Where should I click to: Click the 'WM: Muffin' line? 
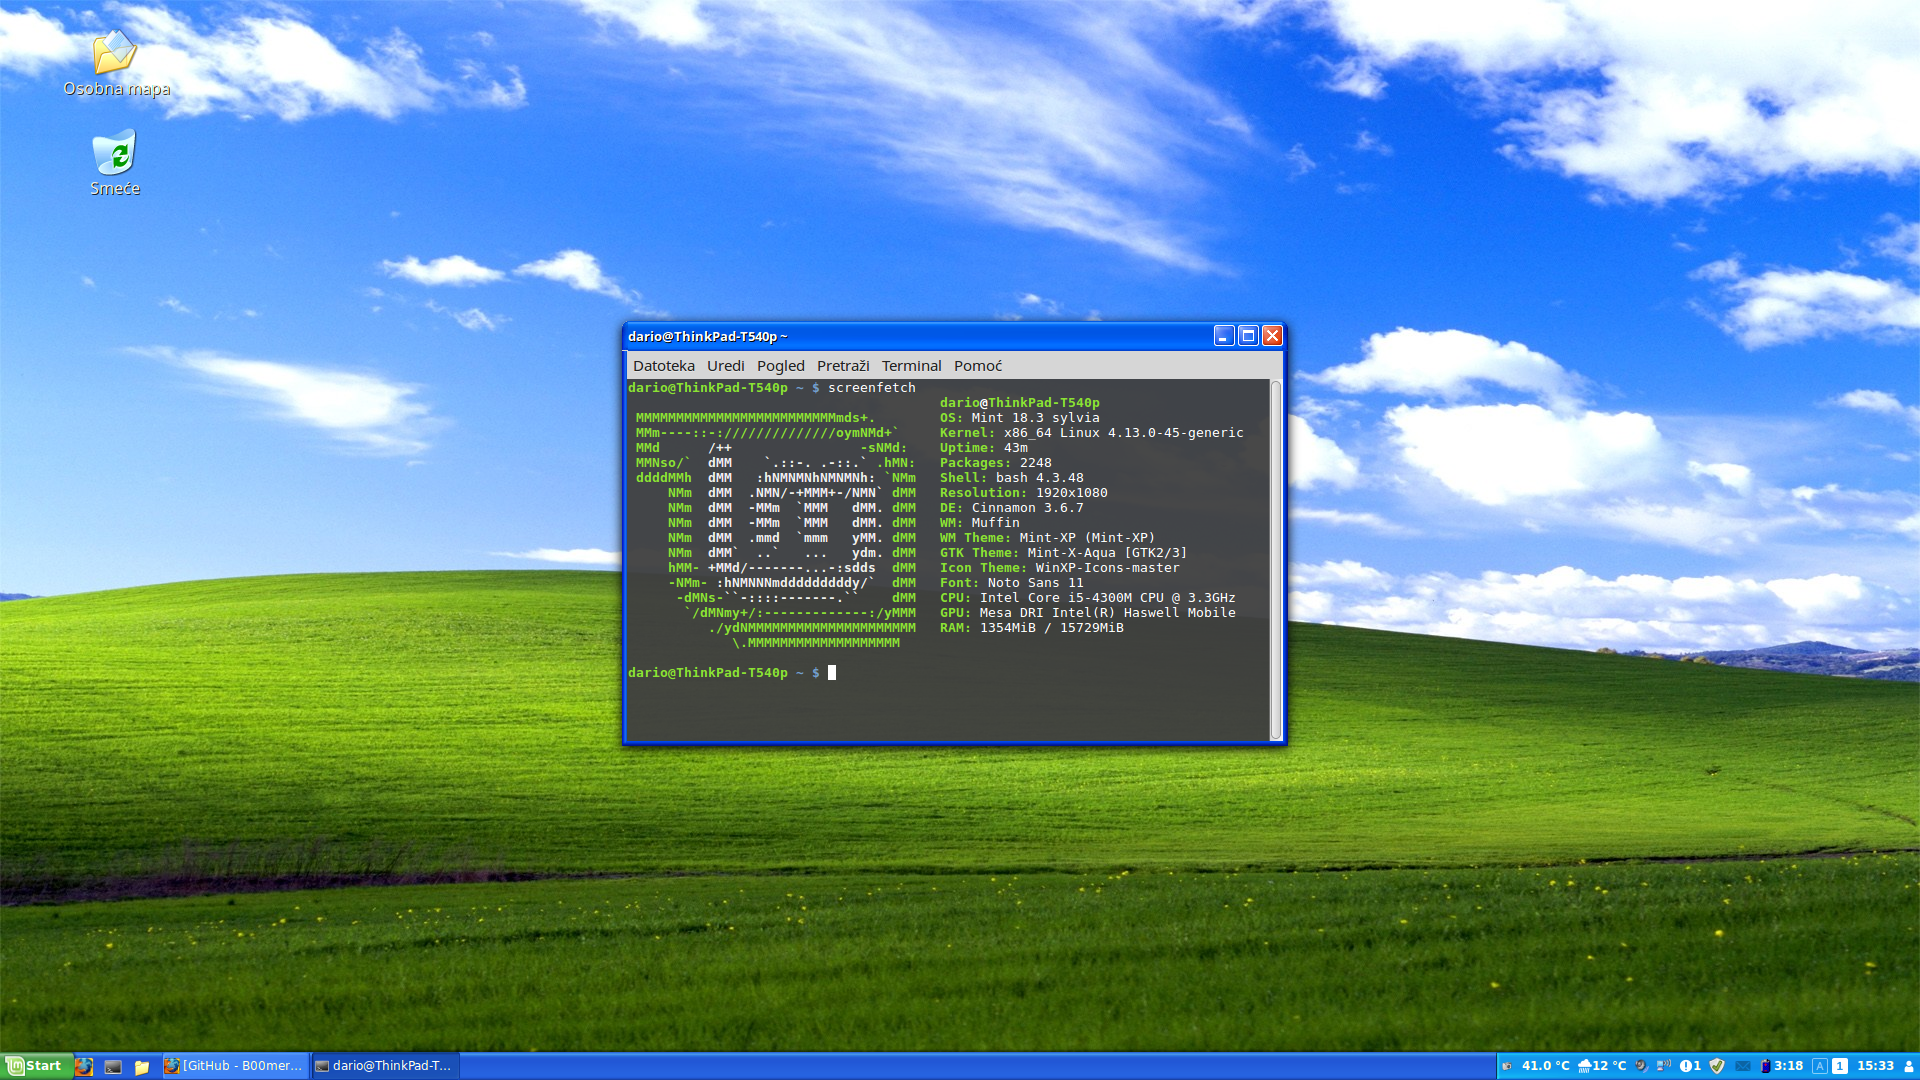point(979,523)
